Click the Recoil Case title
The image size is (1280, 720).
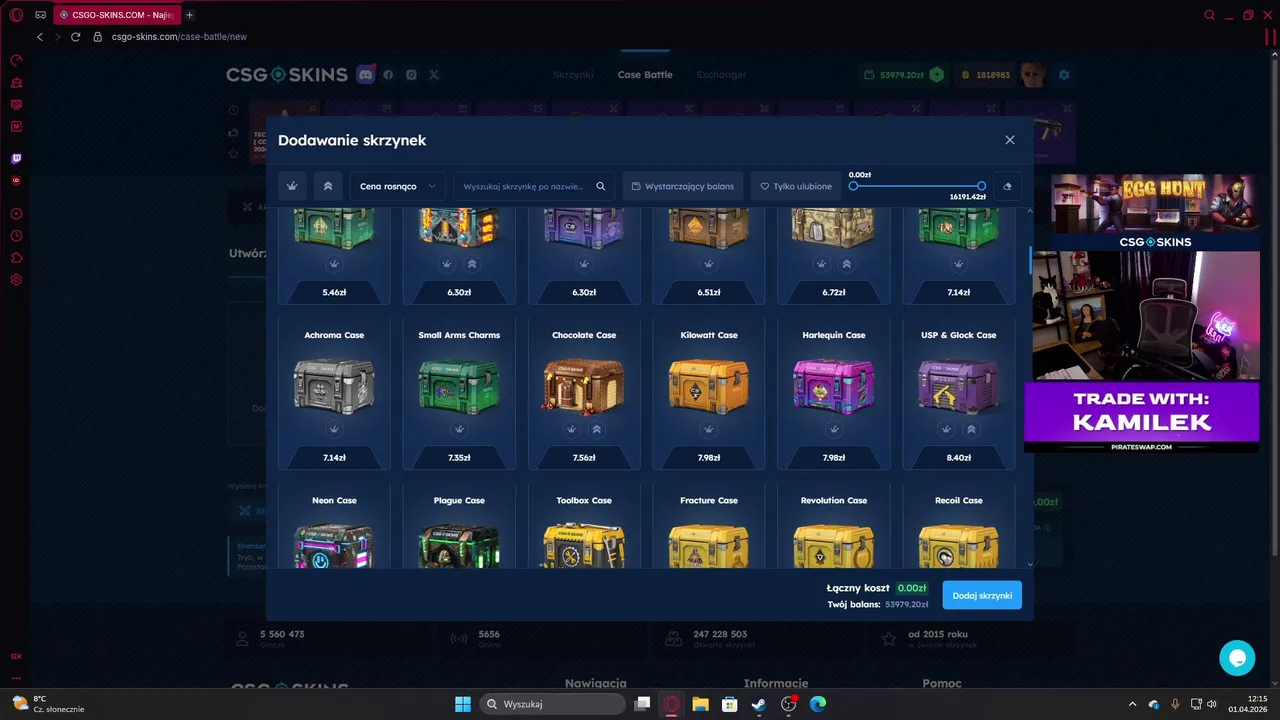[959, 500]
